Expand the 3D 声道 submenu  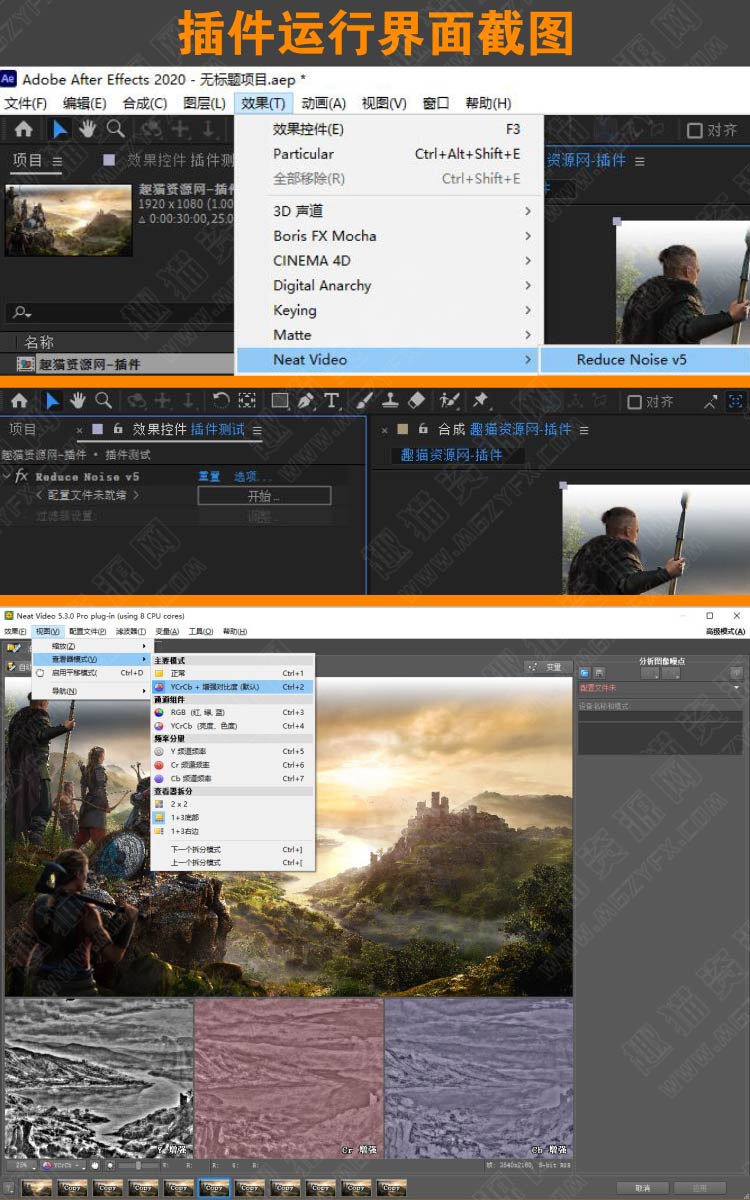tap(389, 211)
